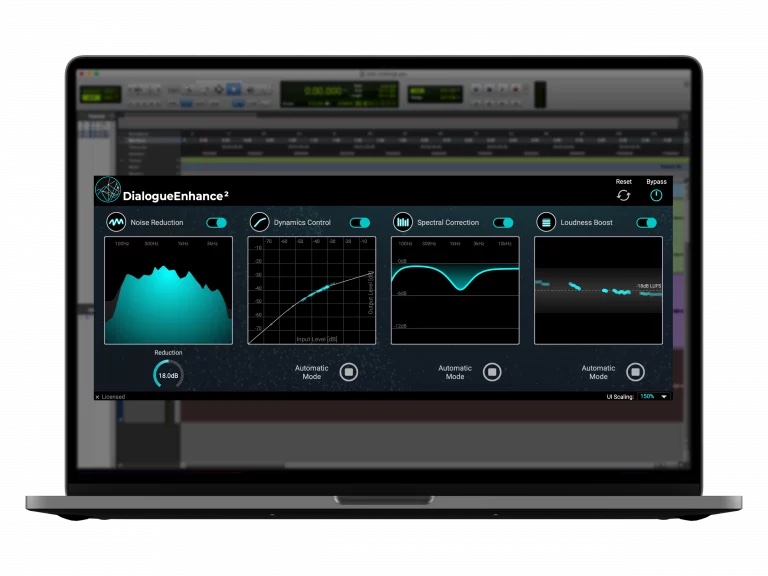Enable Automatic Mode for Spectral Correction

[492, 372]
